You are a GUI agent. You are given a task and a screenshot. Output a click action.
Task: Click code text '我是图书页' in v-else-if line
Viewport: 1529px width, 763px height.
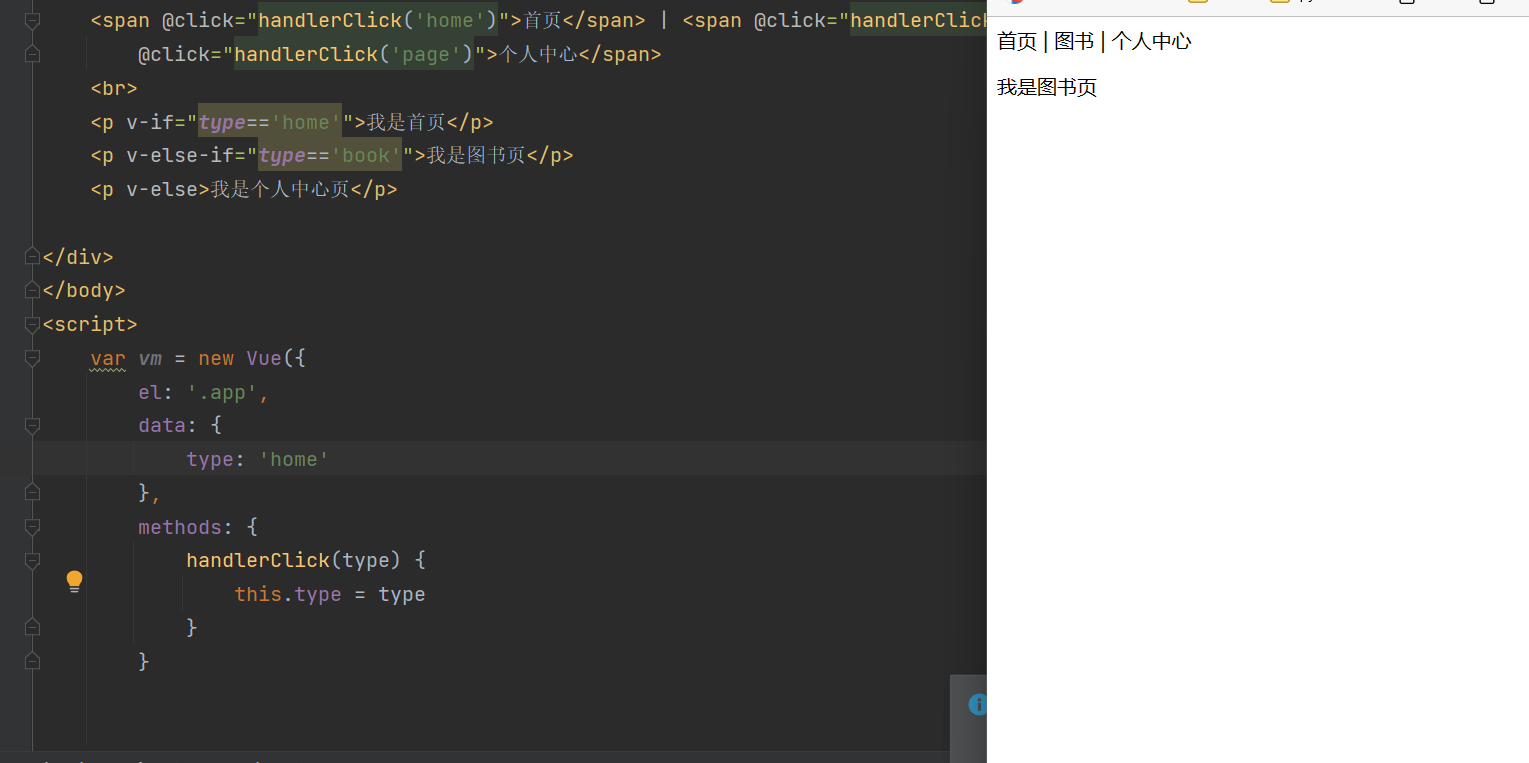point(476,156)
